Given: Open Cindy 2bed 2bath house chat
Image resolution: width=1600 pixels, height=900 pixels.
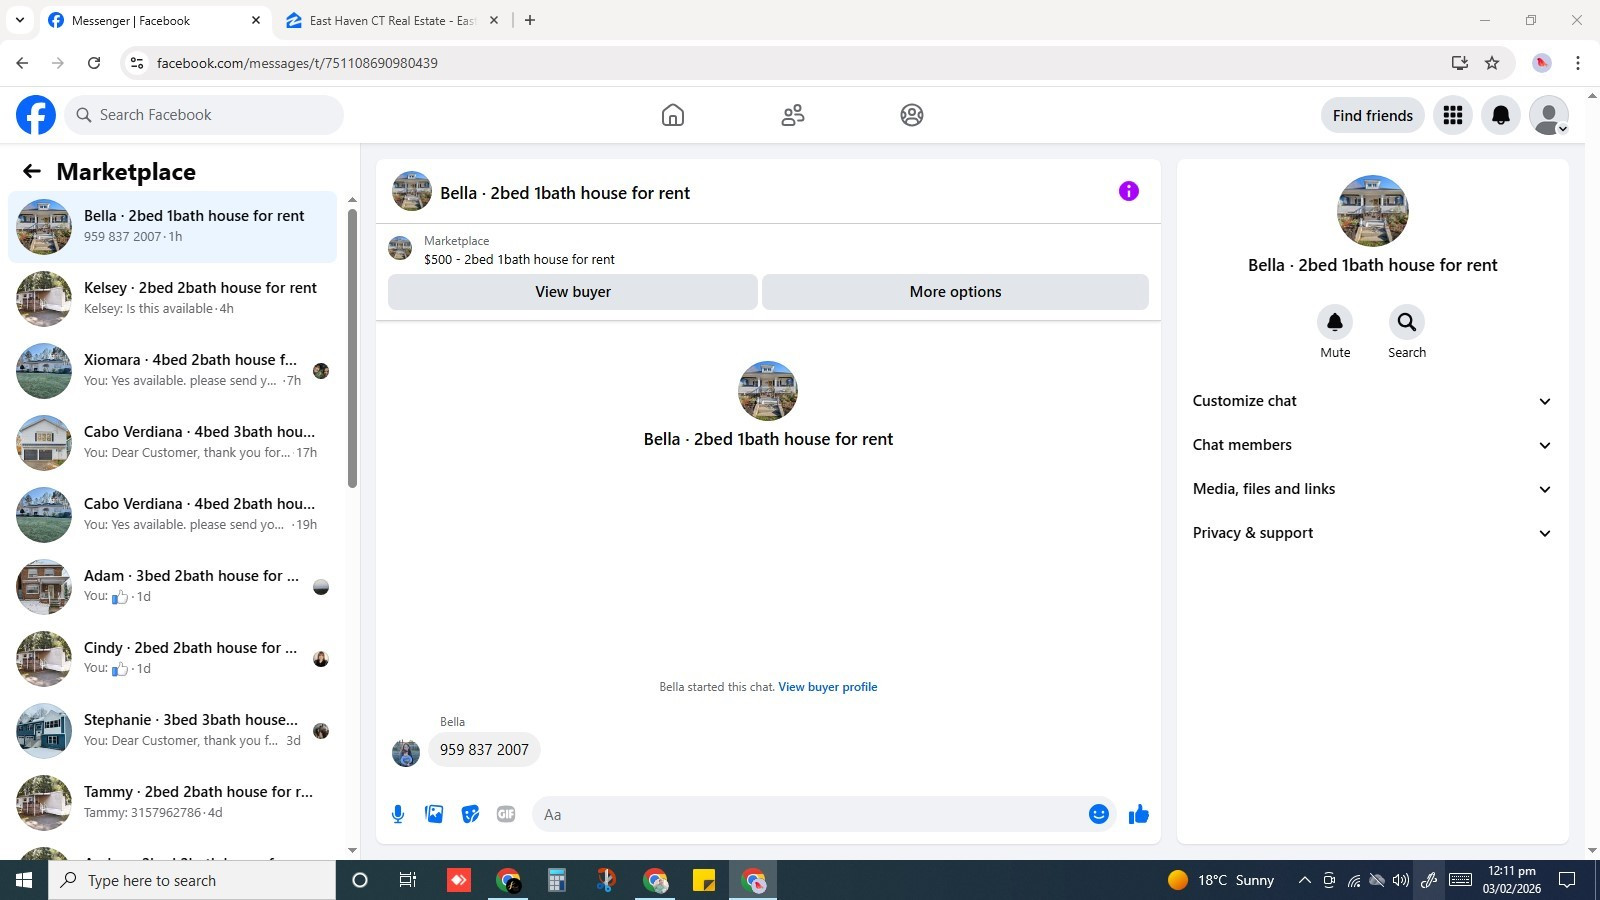Looking at the screenshot, I should [x=172, y=659].
